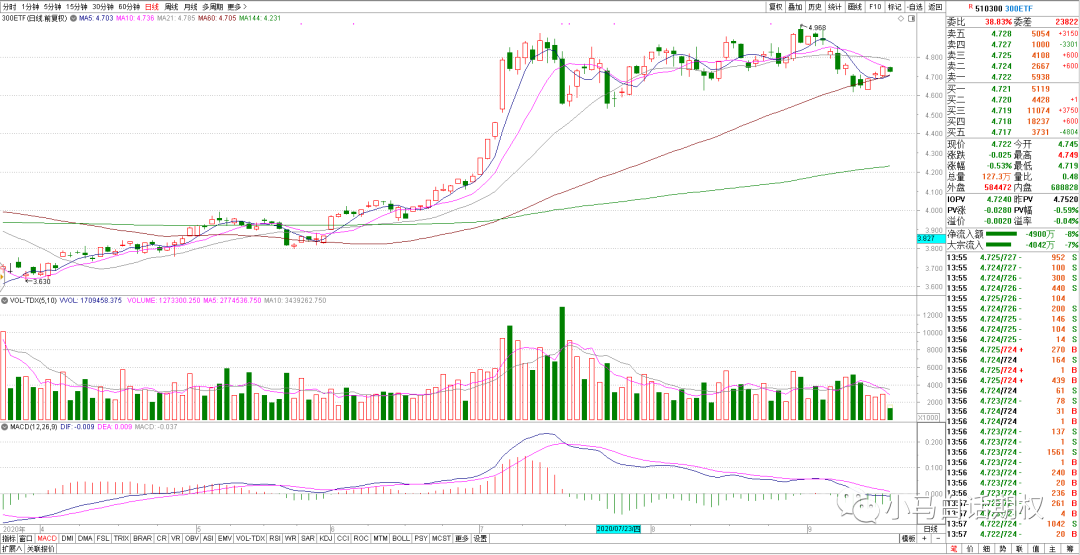Viewport: 1080px width, 555px height.
Task: Toggle the KDJ indicator at bottom
Action: click(x=326, y=538)
